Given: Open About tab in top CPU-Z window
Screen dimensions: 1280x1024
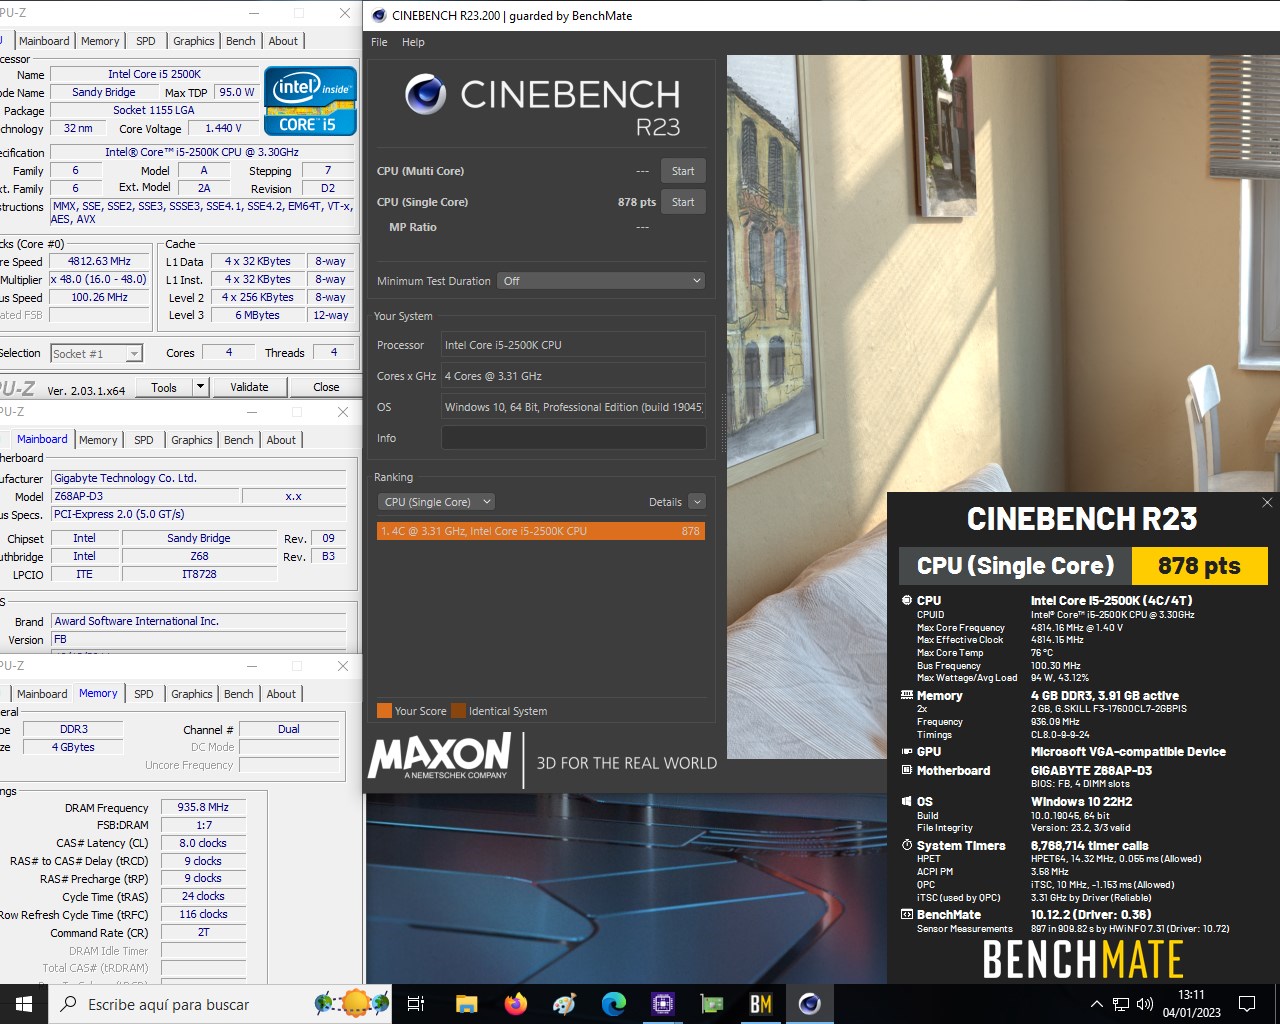Looking at the screenshot, I should click(x=283, y=41).
